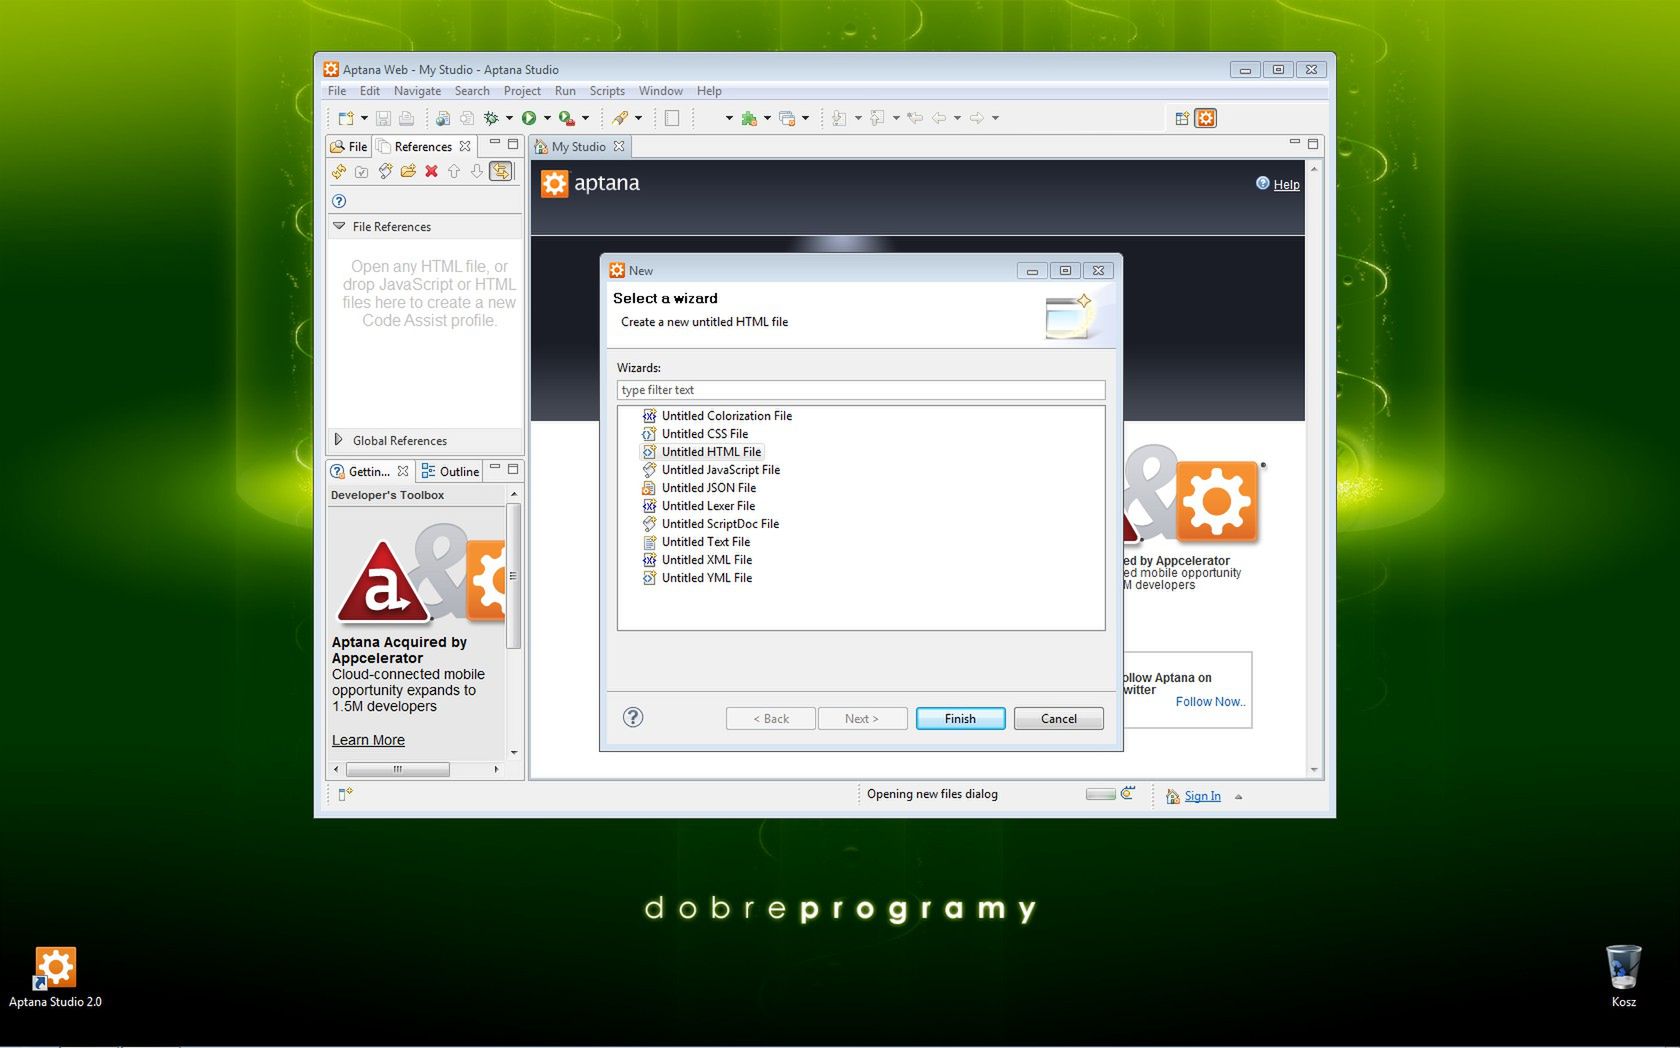Click the Save disk icon in toolbar
Image resolution: width=1680 pixels, height=1048 pixels.
tap(383, 118)
